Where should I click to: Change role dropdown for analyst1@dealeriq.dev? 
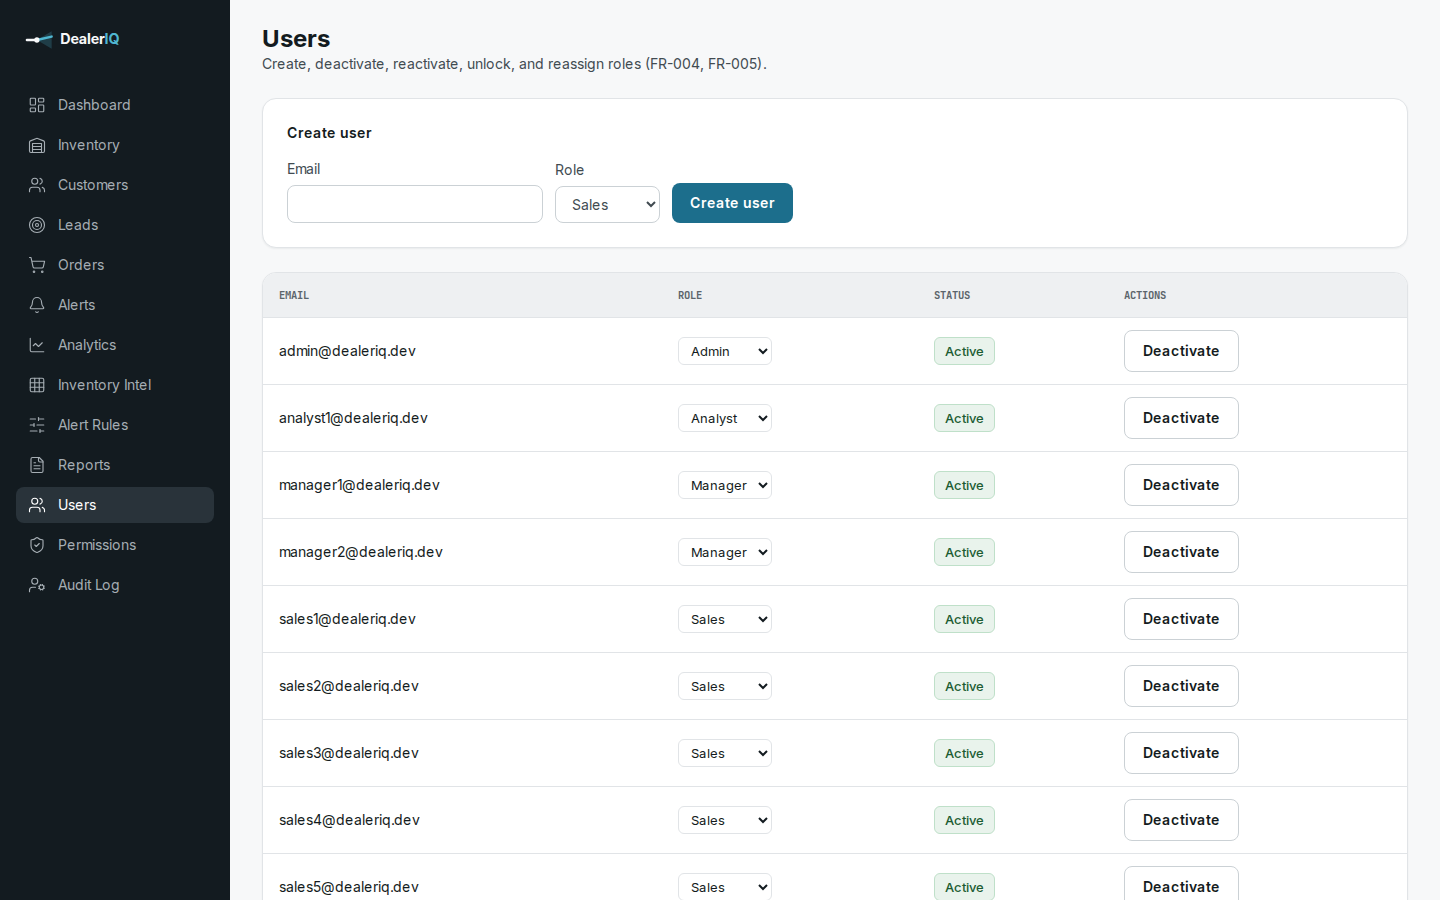[x=725, y=418]
